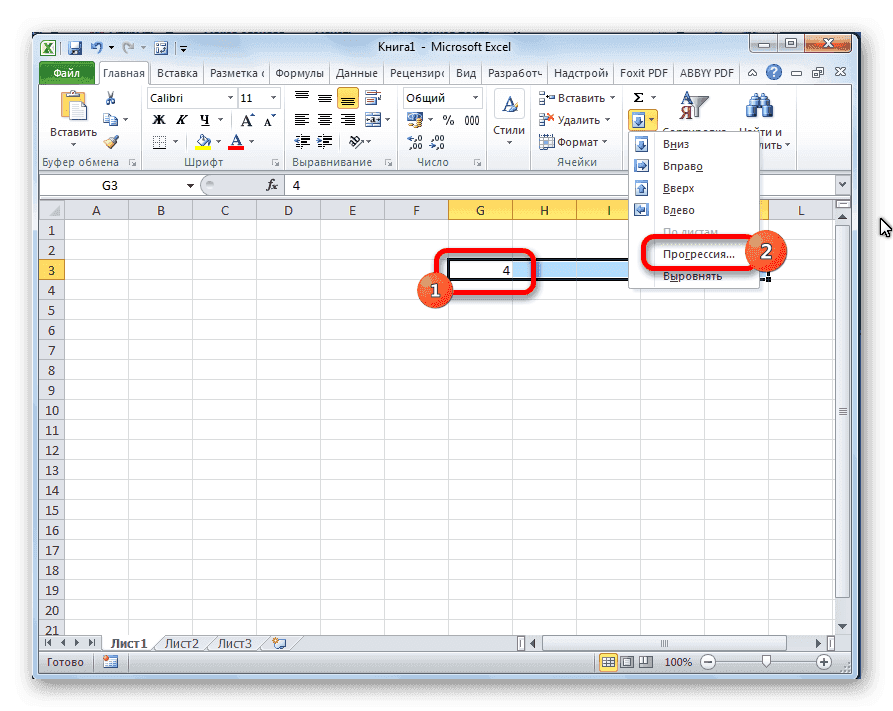Image resolution: width=893 pixels, height=711 pixels.
Task: Click the zoom level slider
Action: coord(766,662)
